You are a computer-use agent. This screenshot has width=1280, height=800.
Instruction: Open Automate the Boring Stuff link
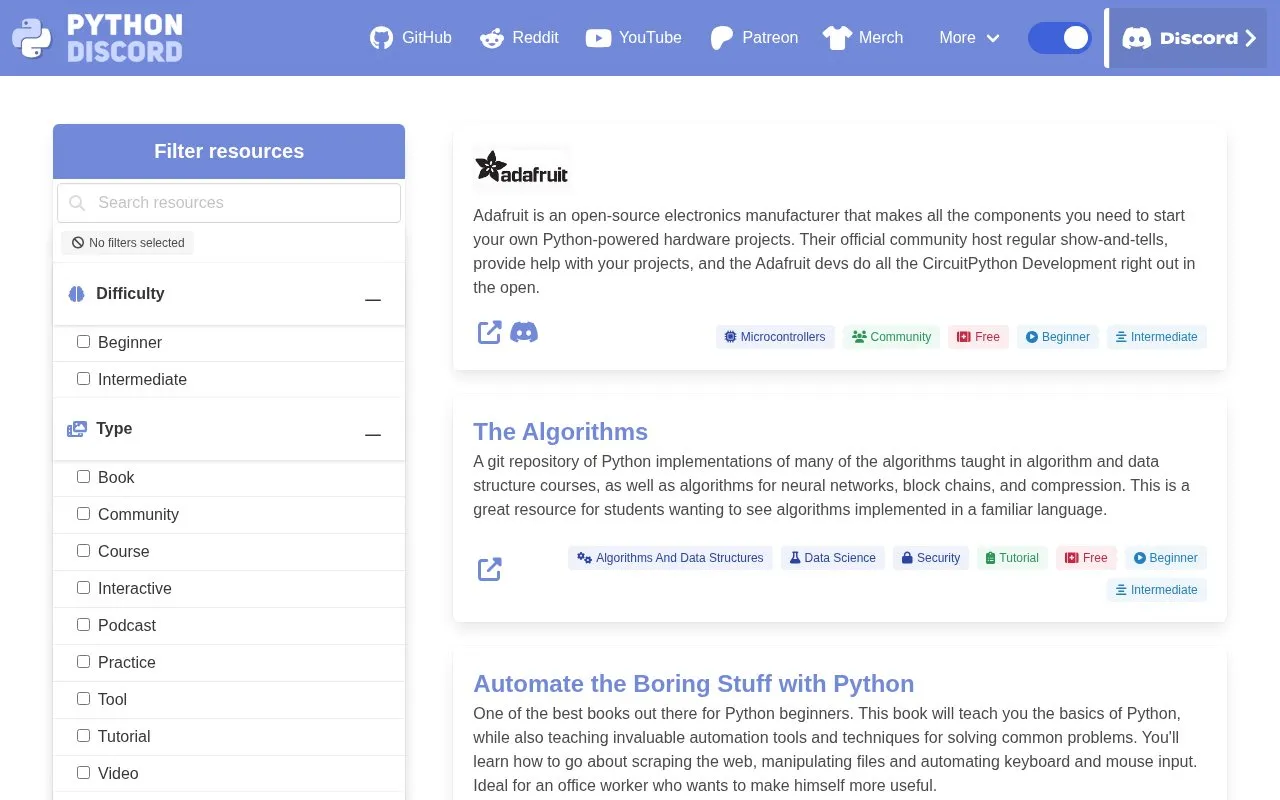pyautogui.click(x=693, y=684)
